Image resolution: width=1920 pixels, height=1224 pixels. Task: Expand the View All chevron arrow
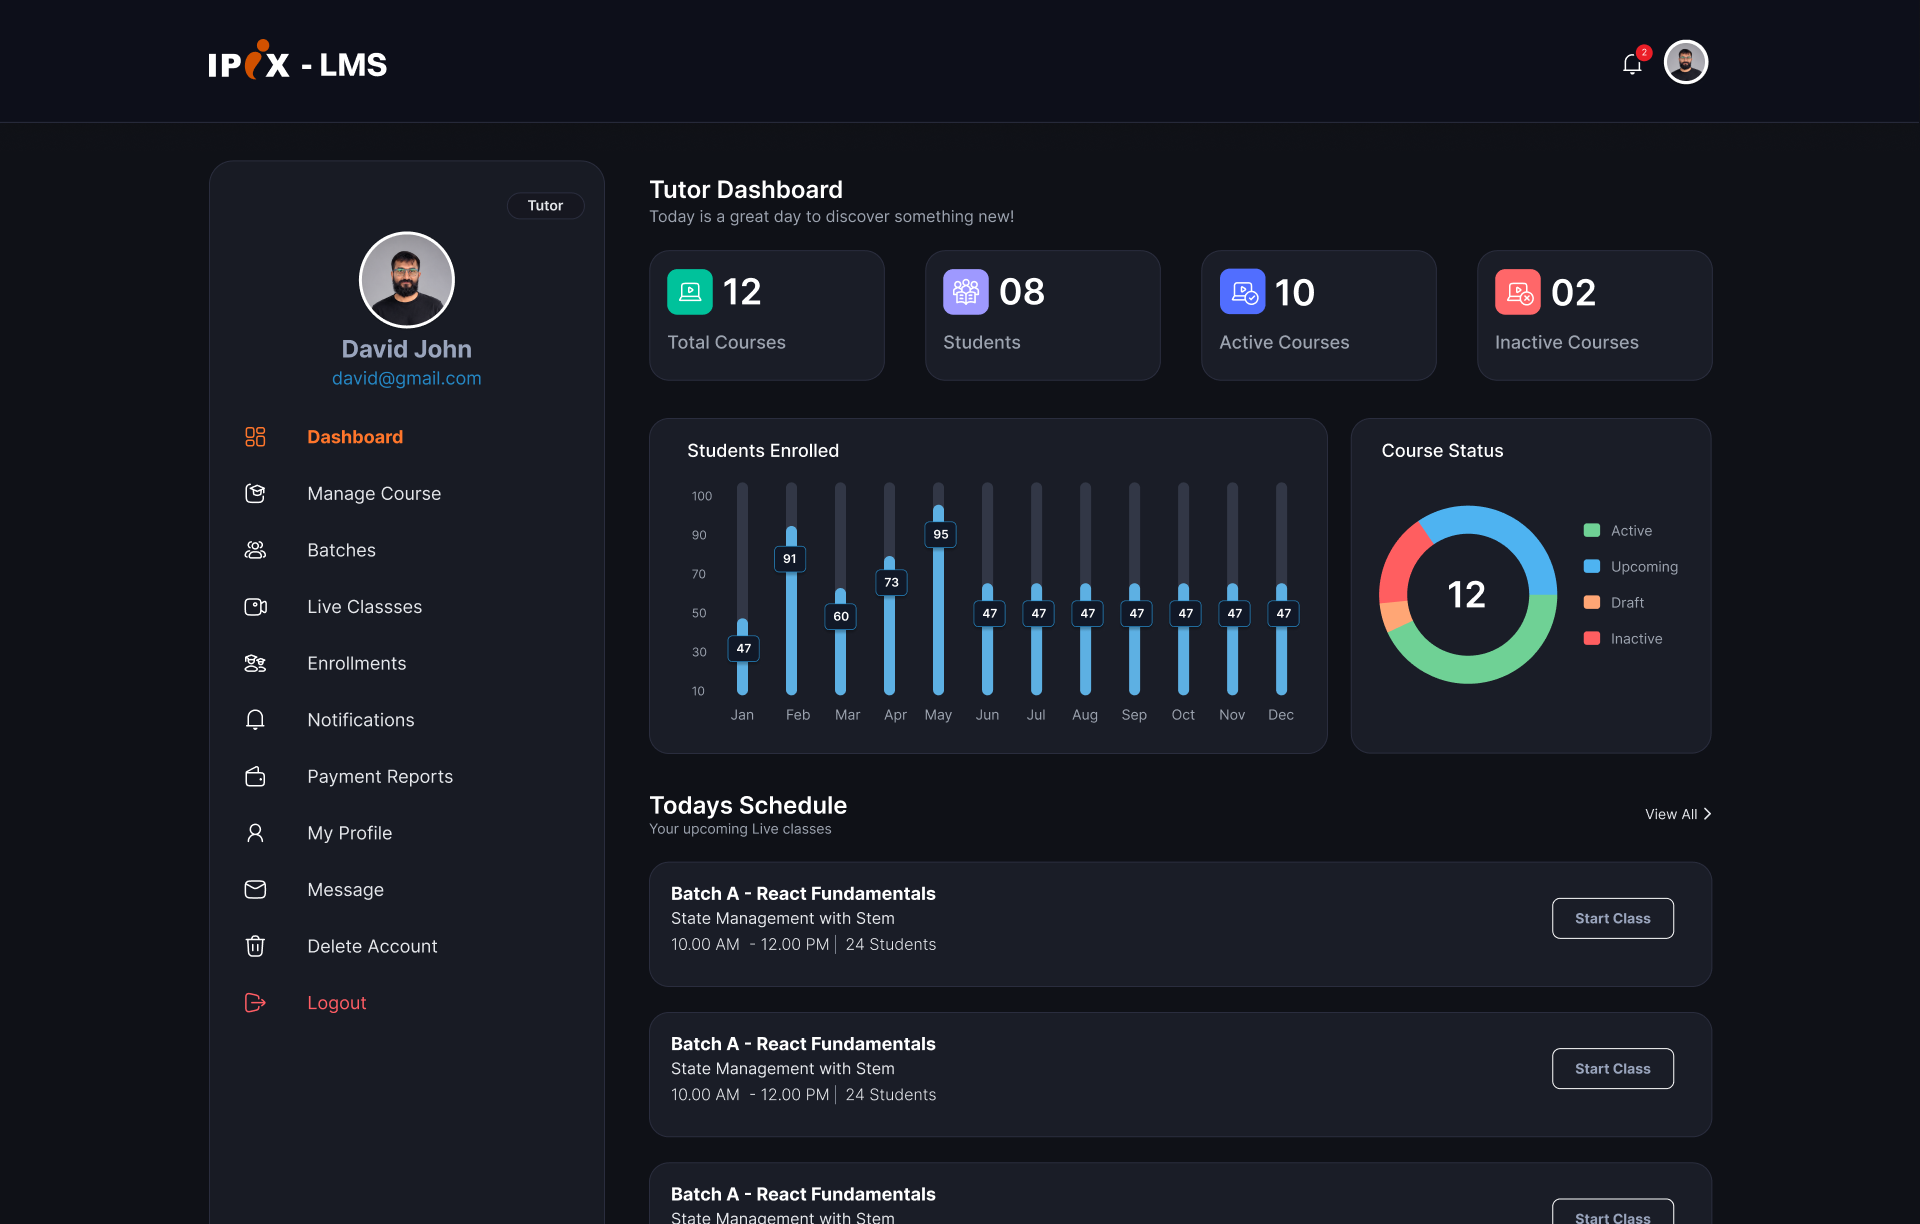1707,814
